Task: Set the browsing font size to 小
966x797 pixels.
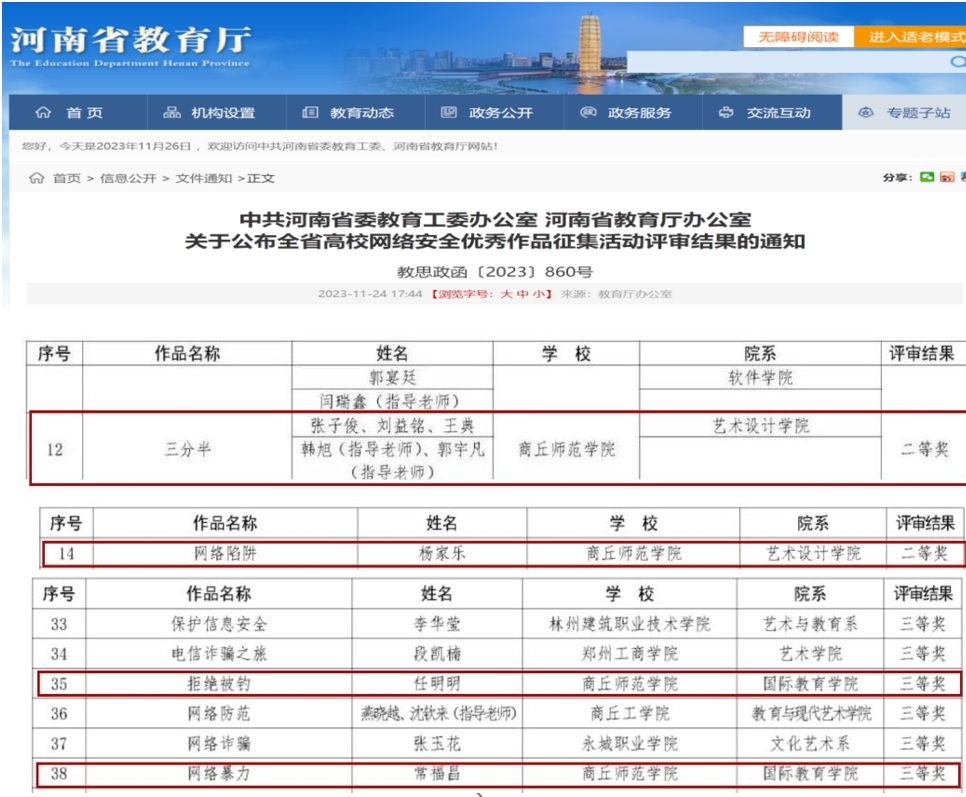Action: 538,294
